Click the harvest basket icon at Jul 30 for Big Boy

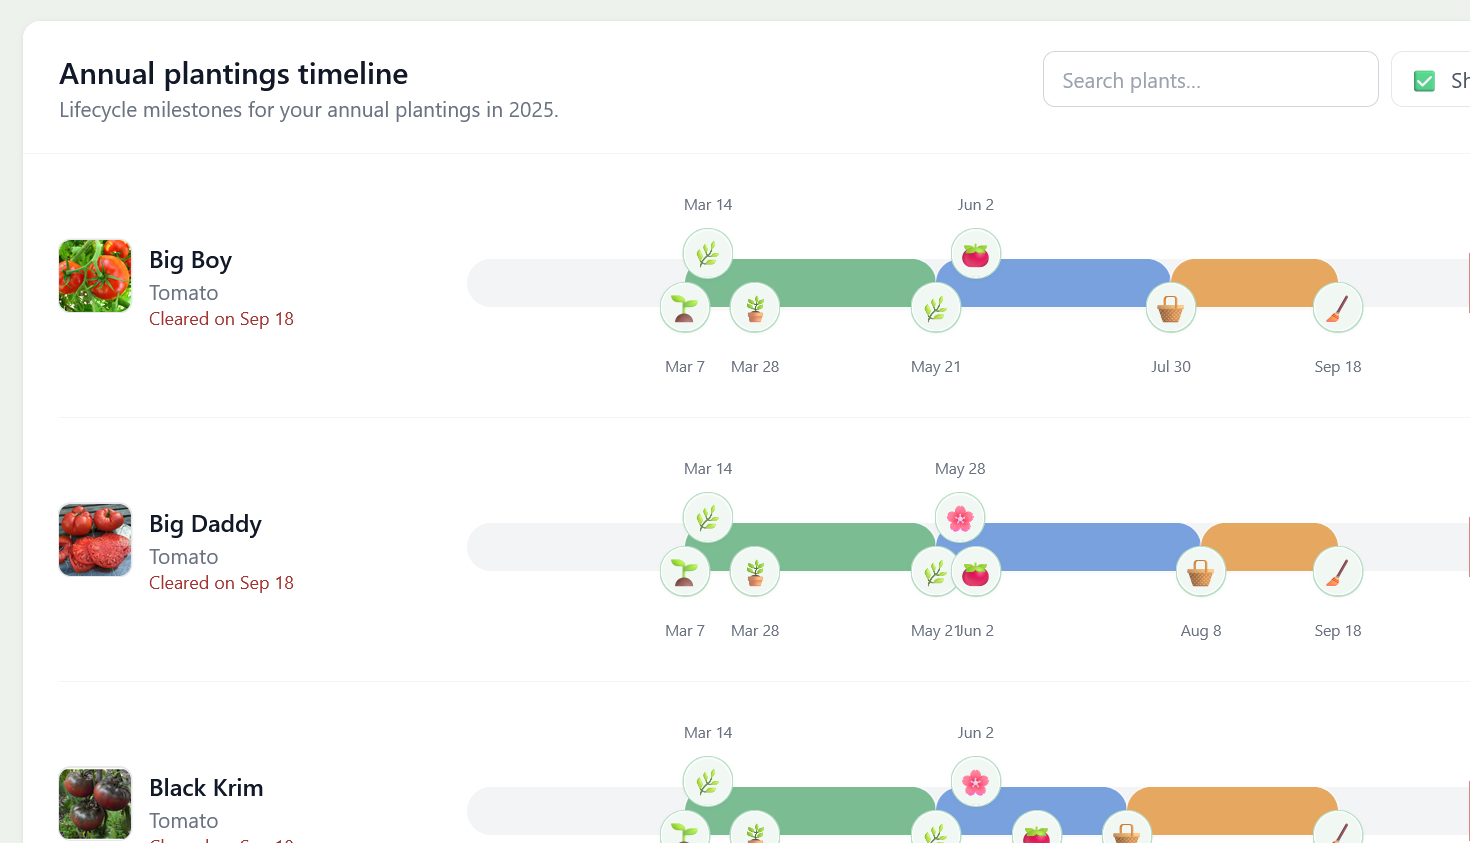pyautogui.click(x=1170, y=307)
